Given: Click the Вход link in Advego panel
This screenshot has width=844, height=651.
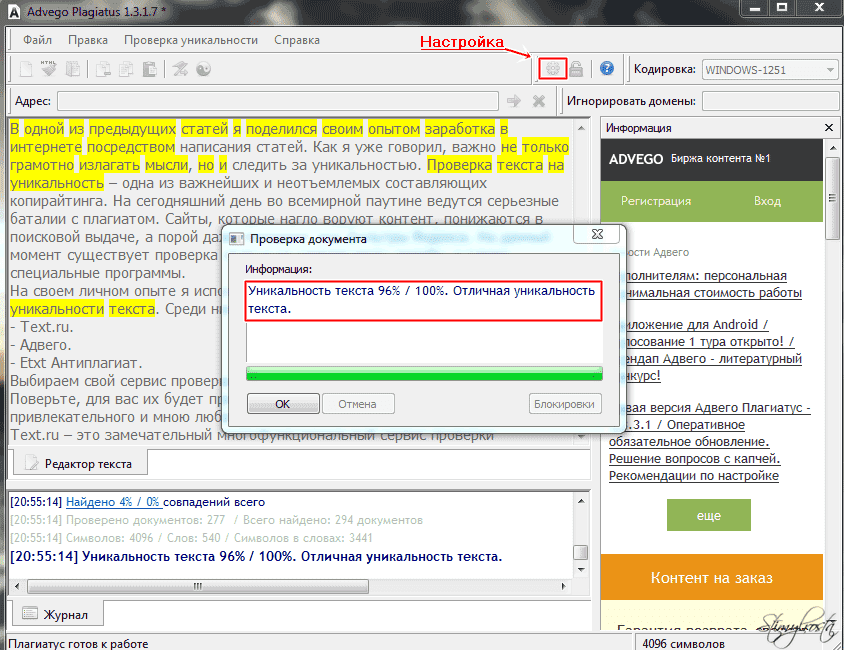Looking at the screenshot, I should click(x=767, y=201).
